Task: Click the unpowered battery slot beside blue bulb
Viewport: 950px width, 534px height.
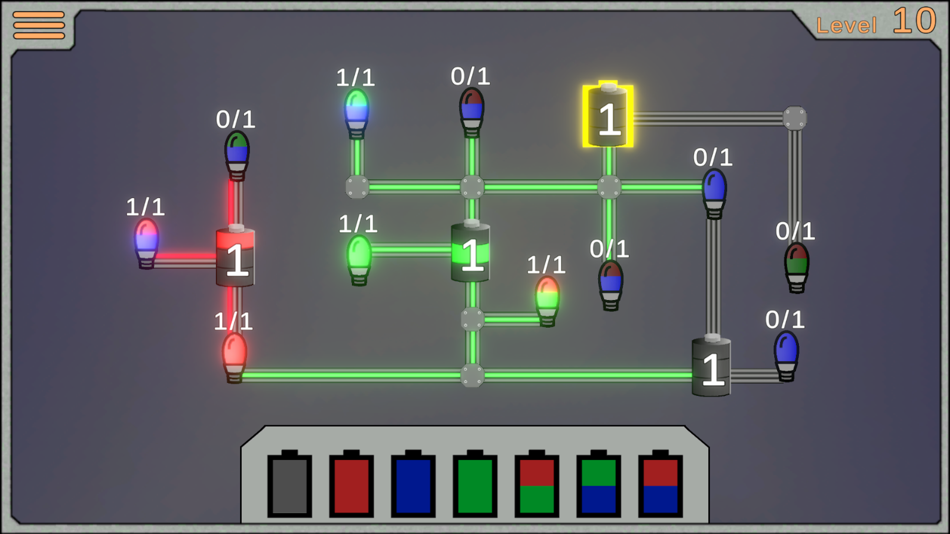Action: [711, 365]
